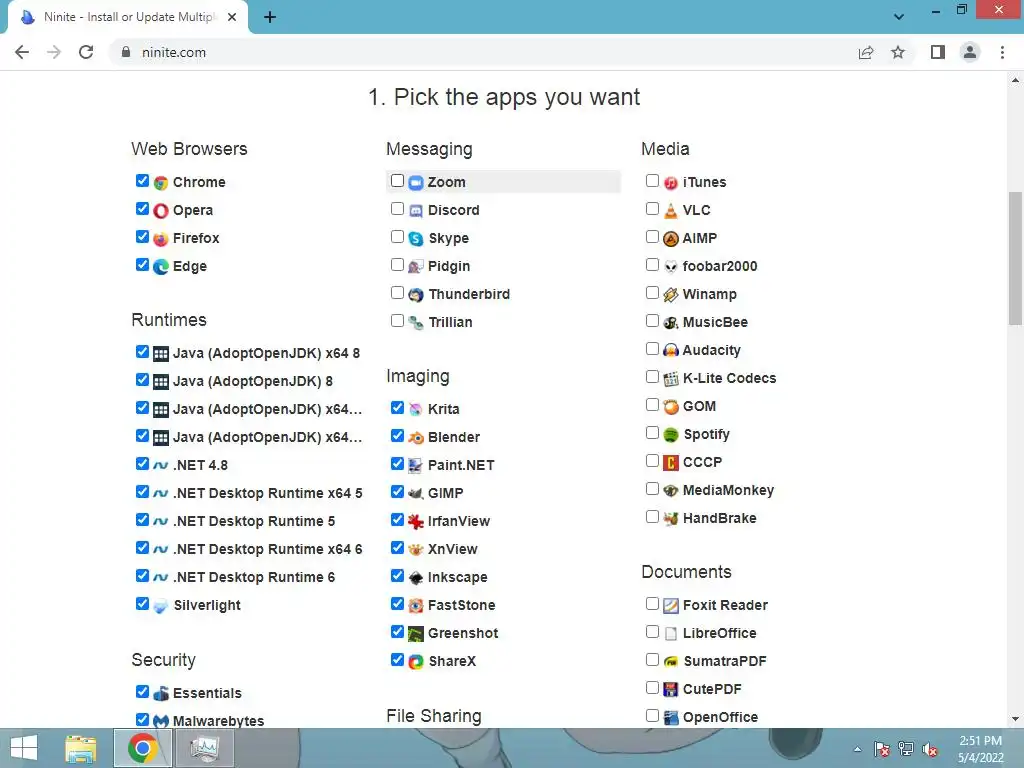Open the Windows Start menu
The width and height of the screenshot is (1024, 768).
[x=24, y=748]
